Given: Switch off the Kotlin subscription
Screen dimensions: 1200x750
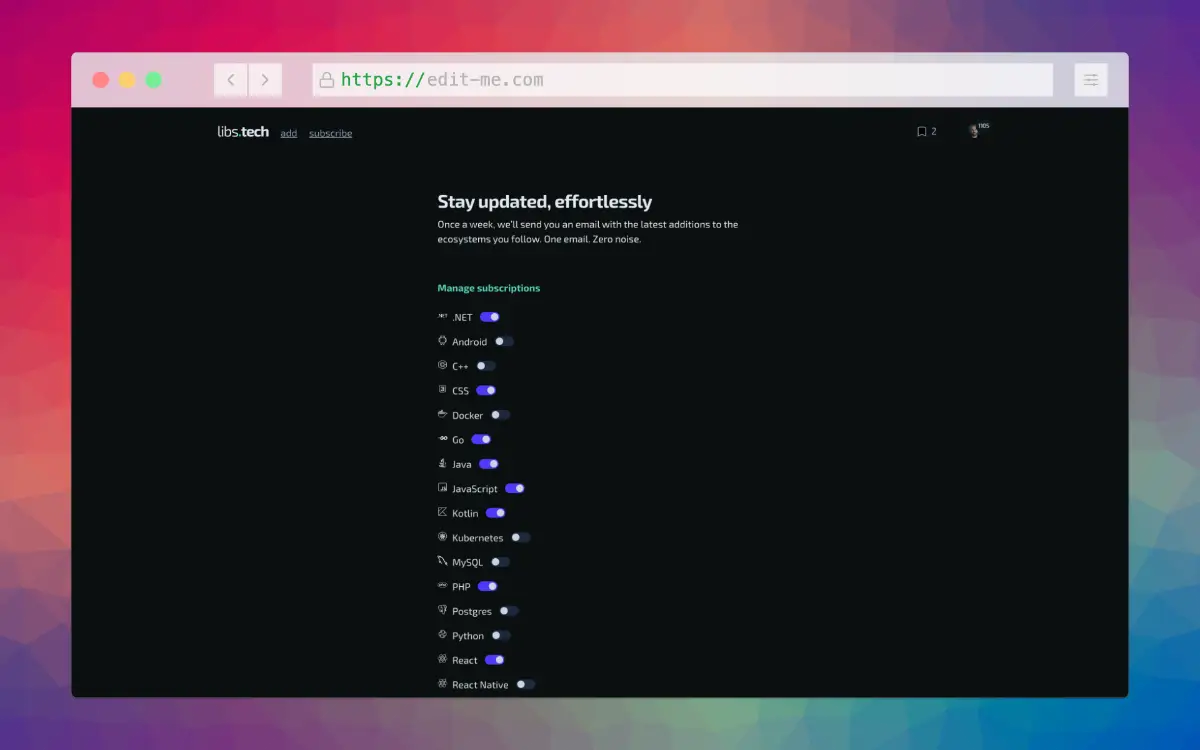Looking at the screenshot, I should 496,513.
